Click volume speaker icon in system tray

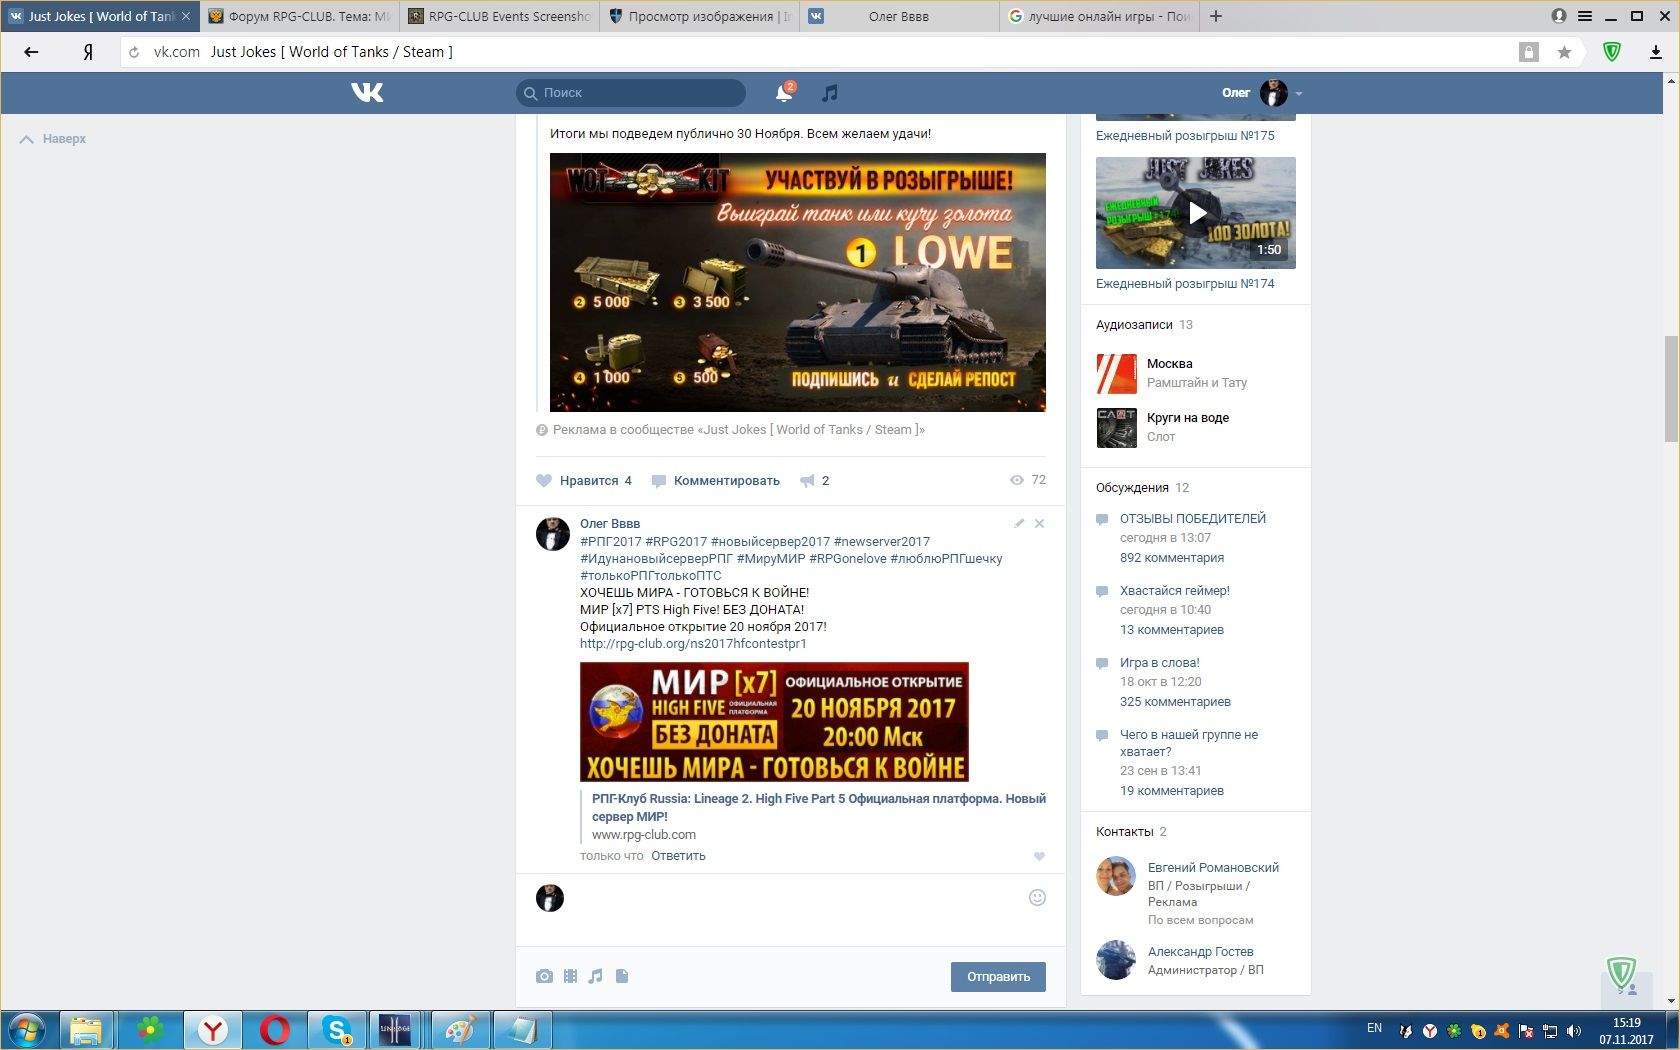tap(1574, 1031)
